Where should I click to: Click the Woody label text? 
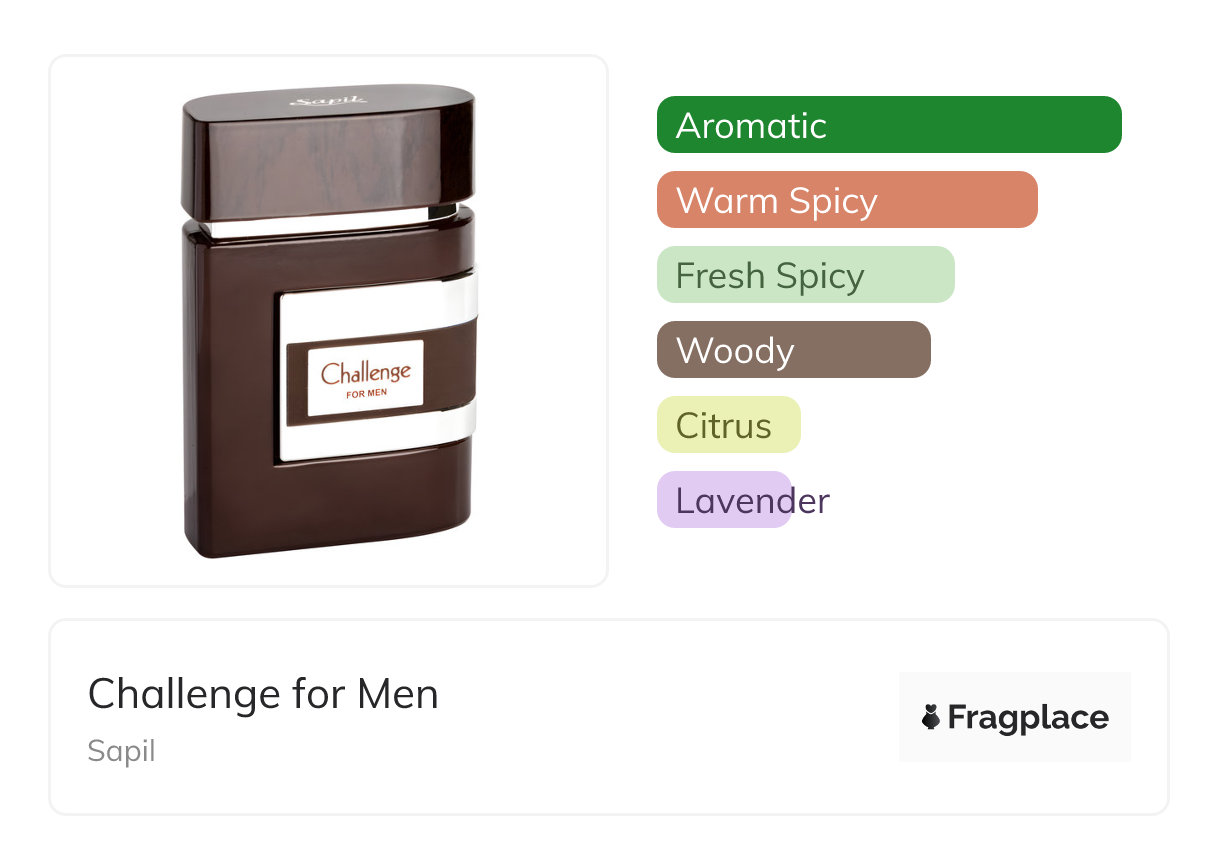[x=735, y=350]
